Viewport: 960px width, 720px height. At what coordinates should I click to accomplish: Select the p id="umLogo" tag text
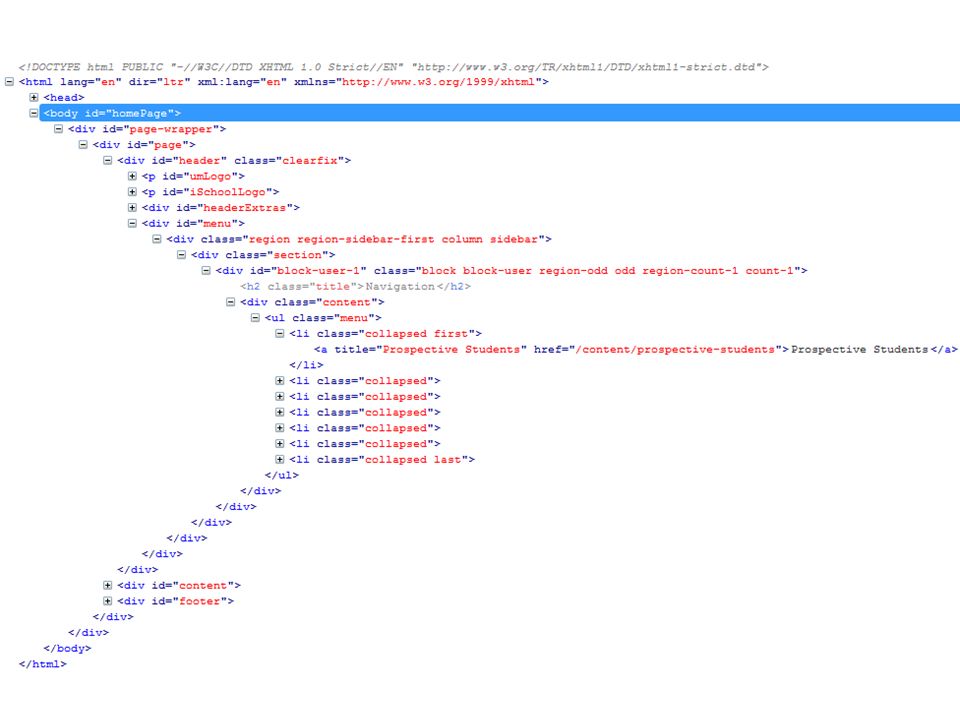pos(193,176)
